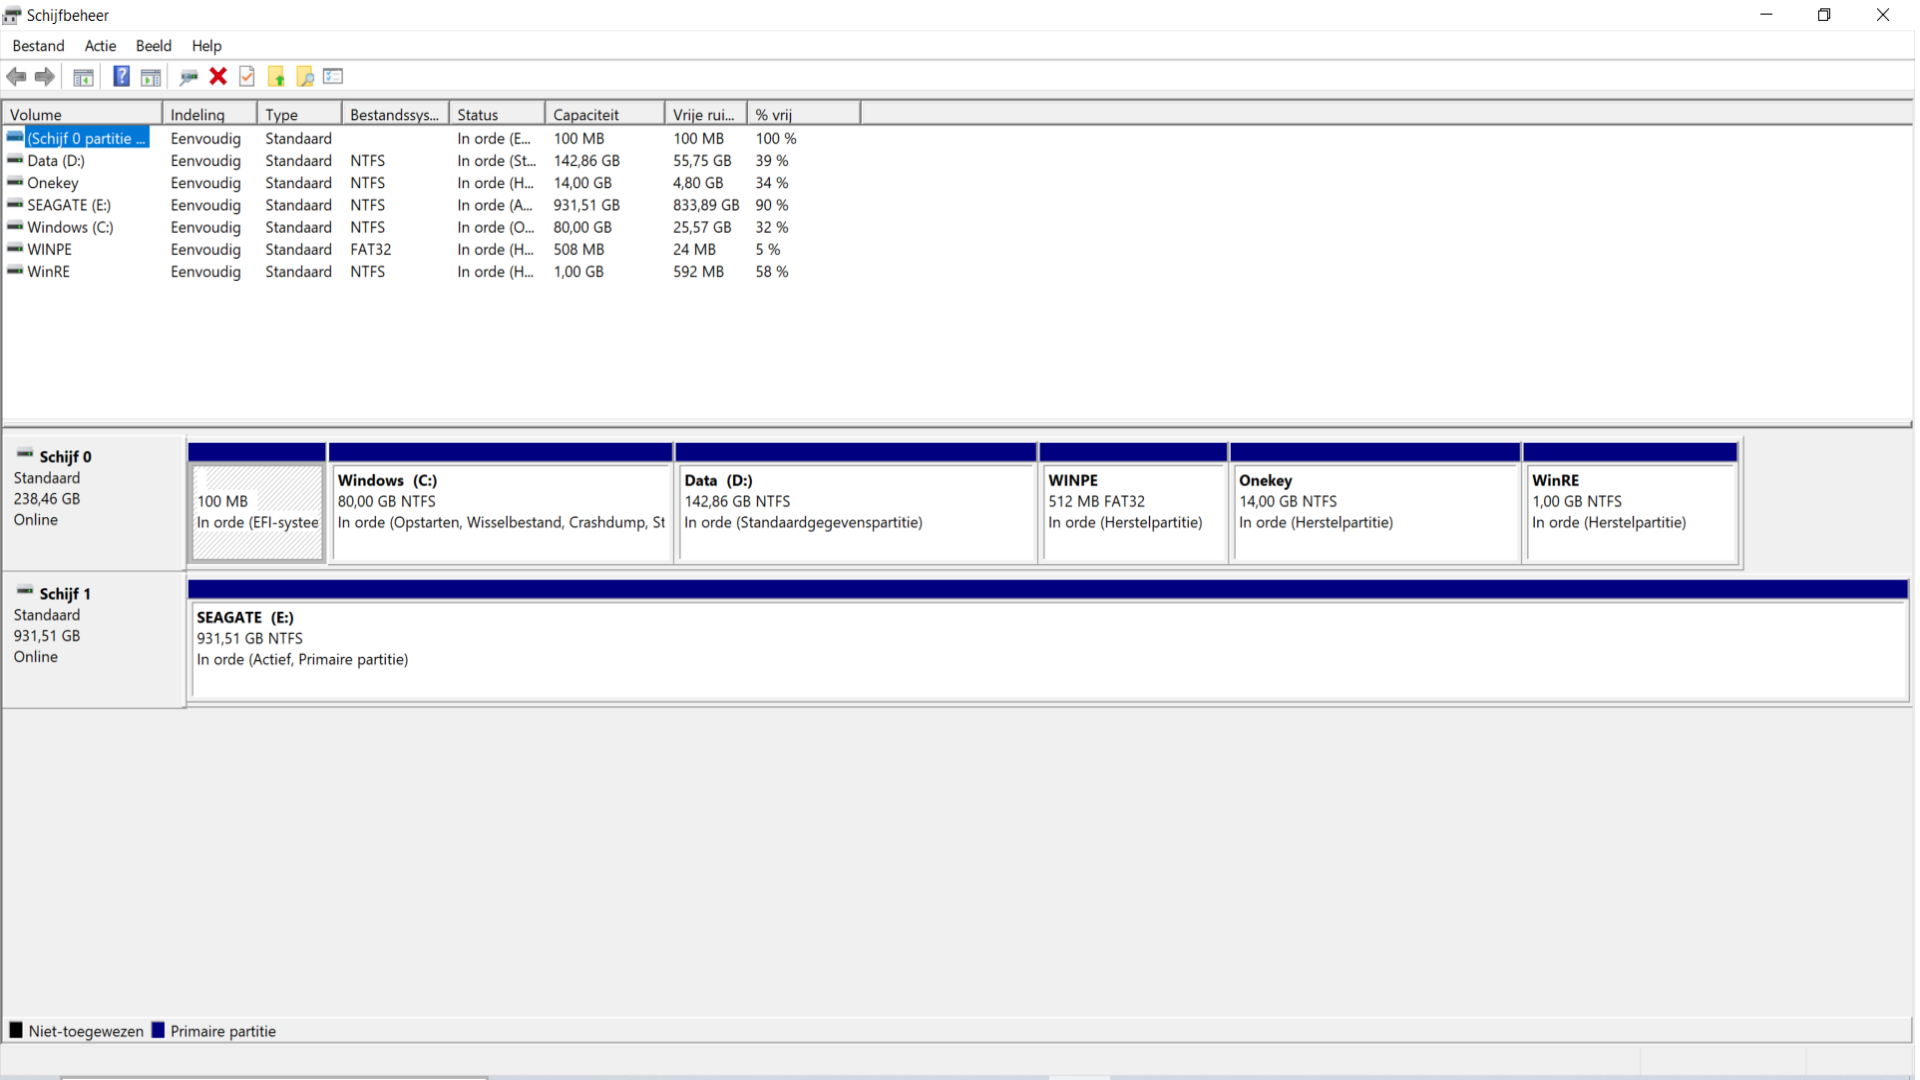
Task: Click the blue Primaire partitie legend swatch
Action: [158, 1031]
